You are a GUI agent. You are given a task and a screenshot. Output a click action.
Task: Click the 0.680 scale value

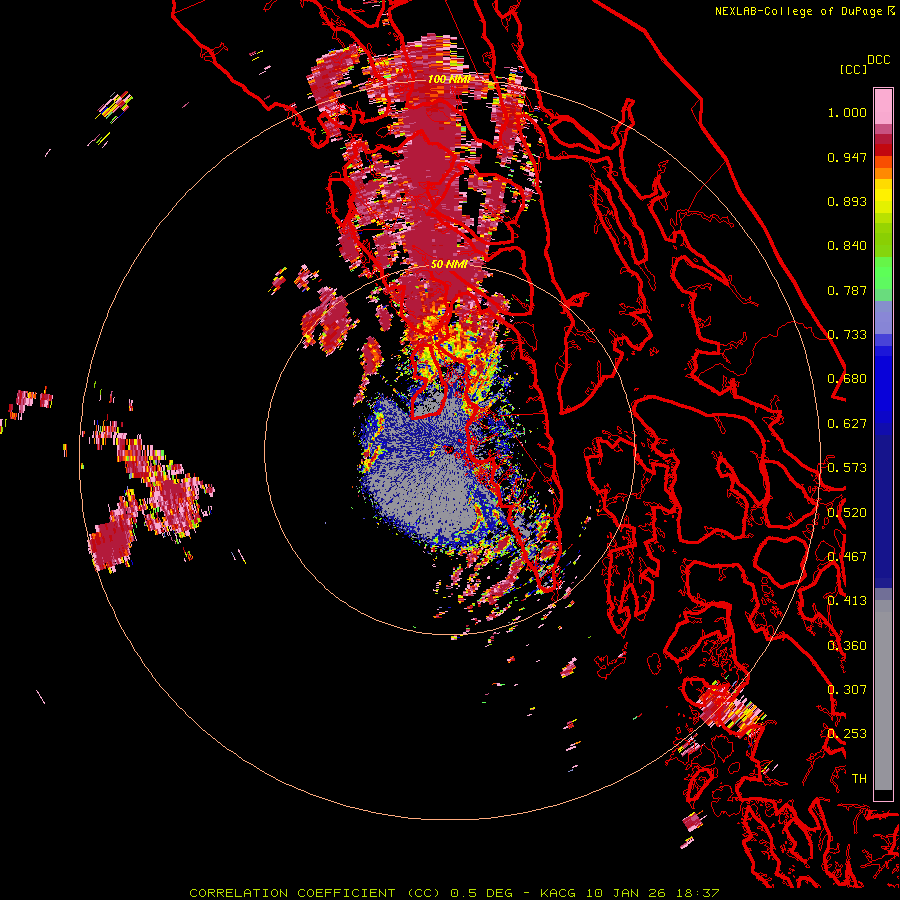847,379
